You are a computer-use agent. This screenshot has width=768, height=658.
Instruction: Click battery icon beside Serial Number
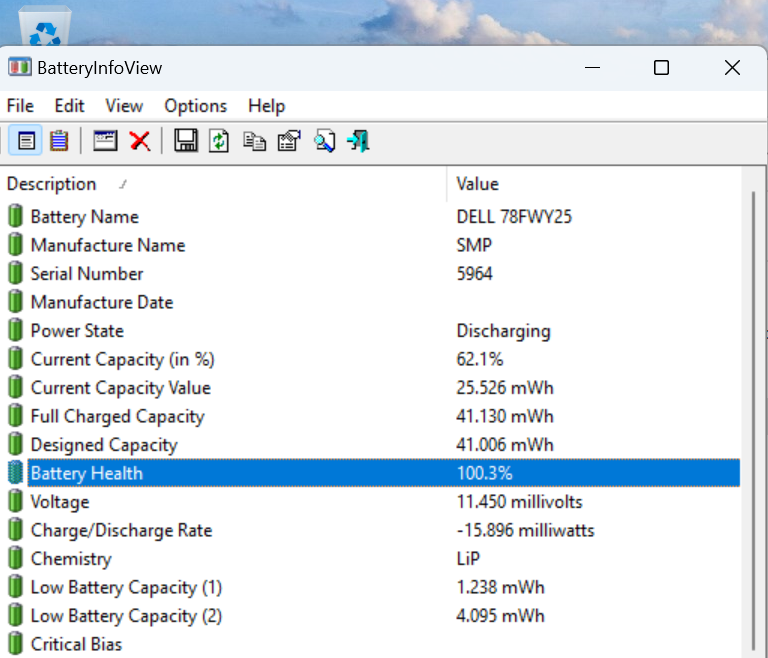click(16, 273)
